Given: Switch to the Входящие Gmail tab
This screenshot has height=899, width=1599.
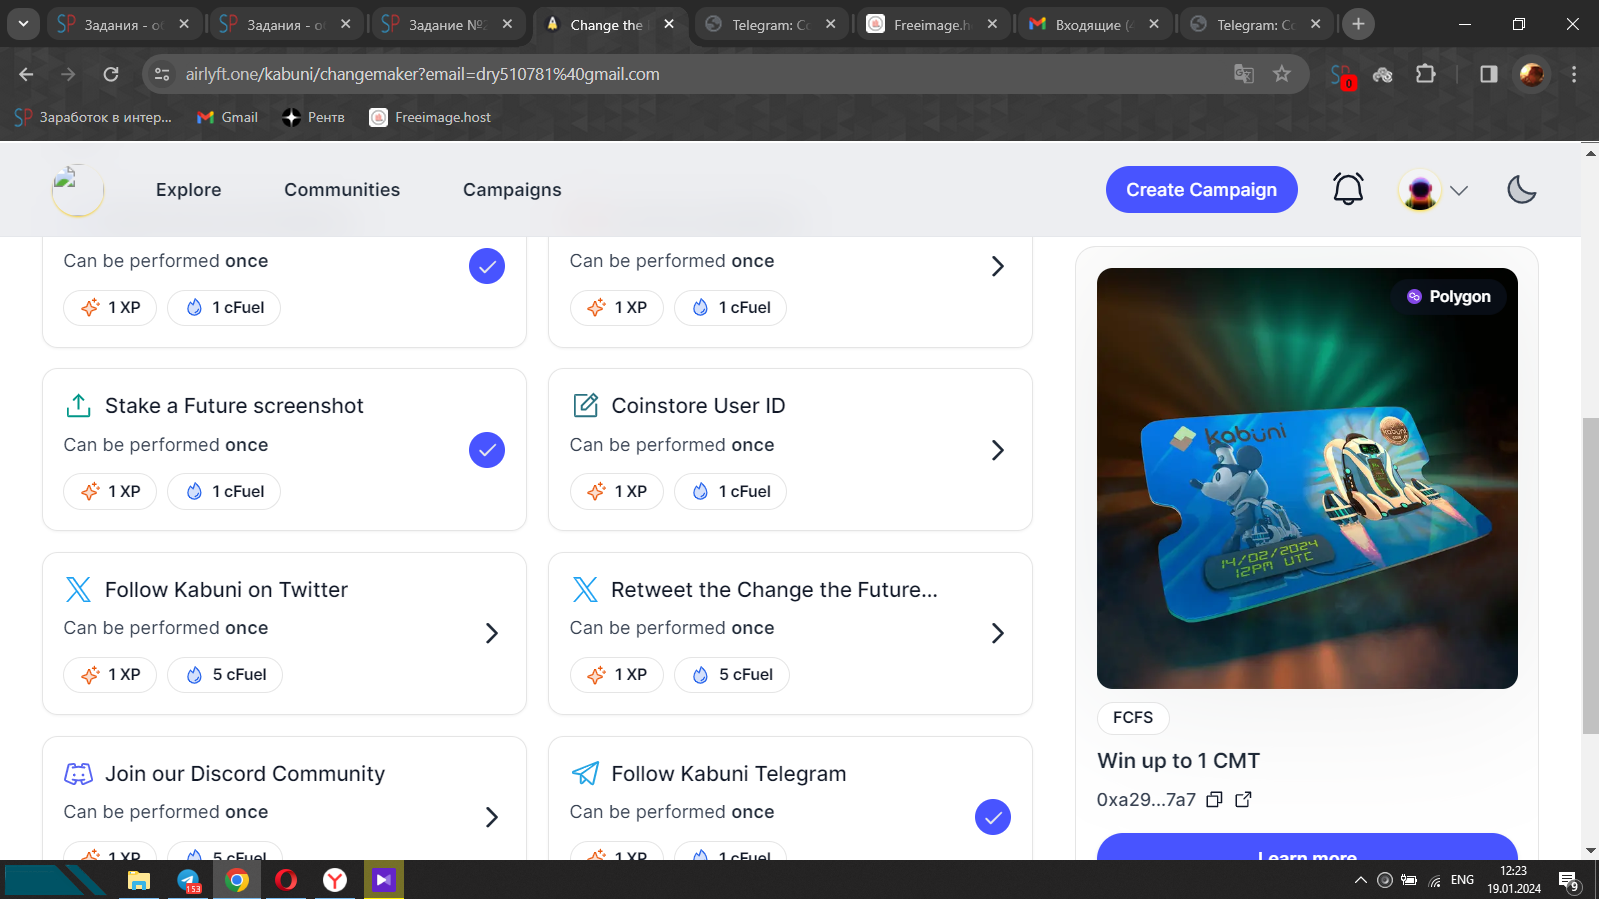Looking at the screenshot, I should [1095, 24].
